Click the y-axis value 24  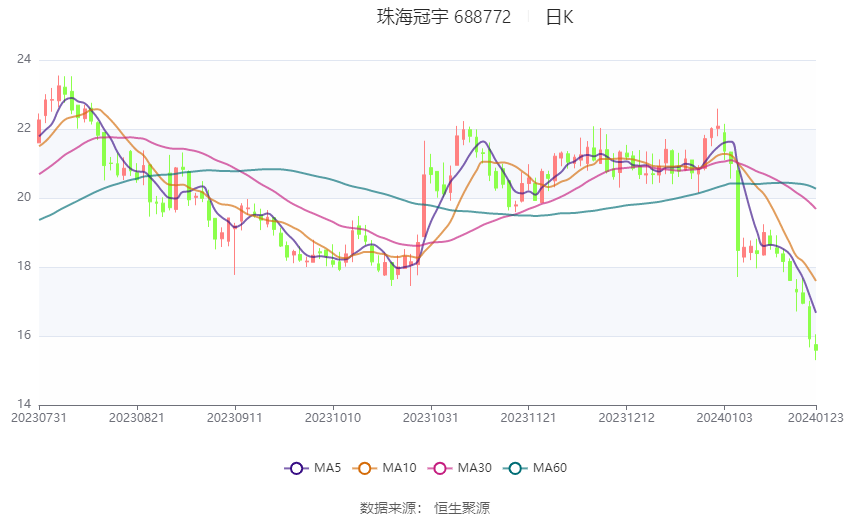(24, 59)
